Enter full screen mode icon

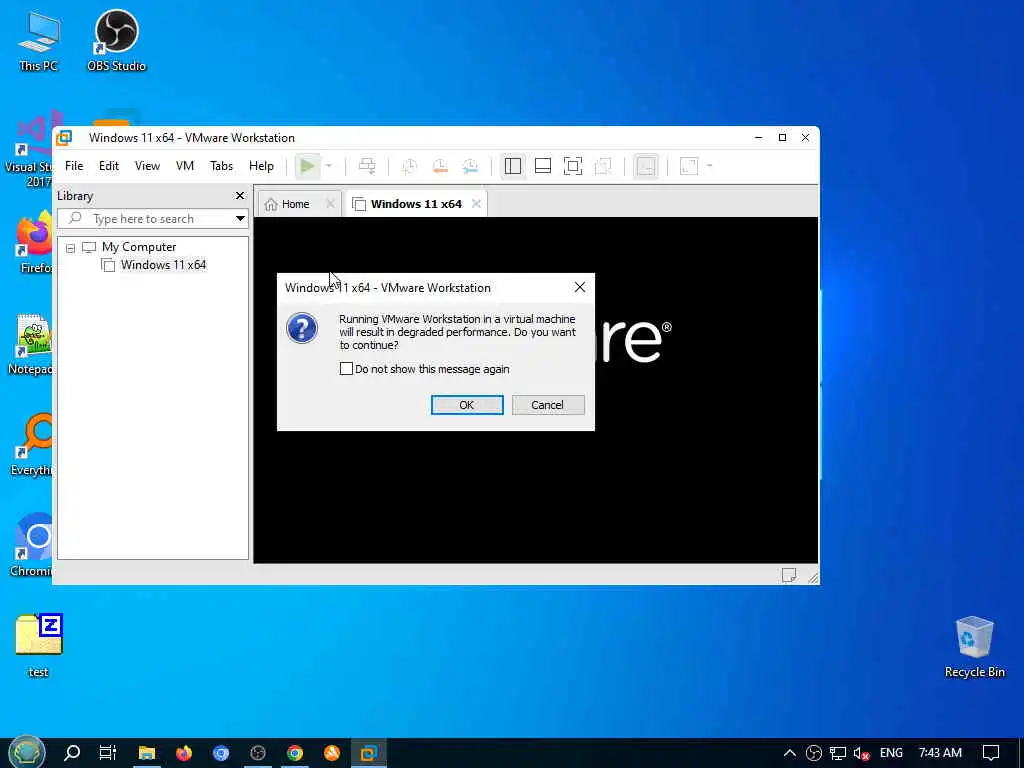(x=573, y=166)
